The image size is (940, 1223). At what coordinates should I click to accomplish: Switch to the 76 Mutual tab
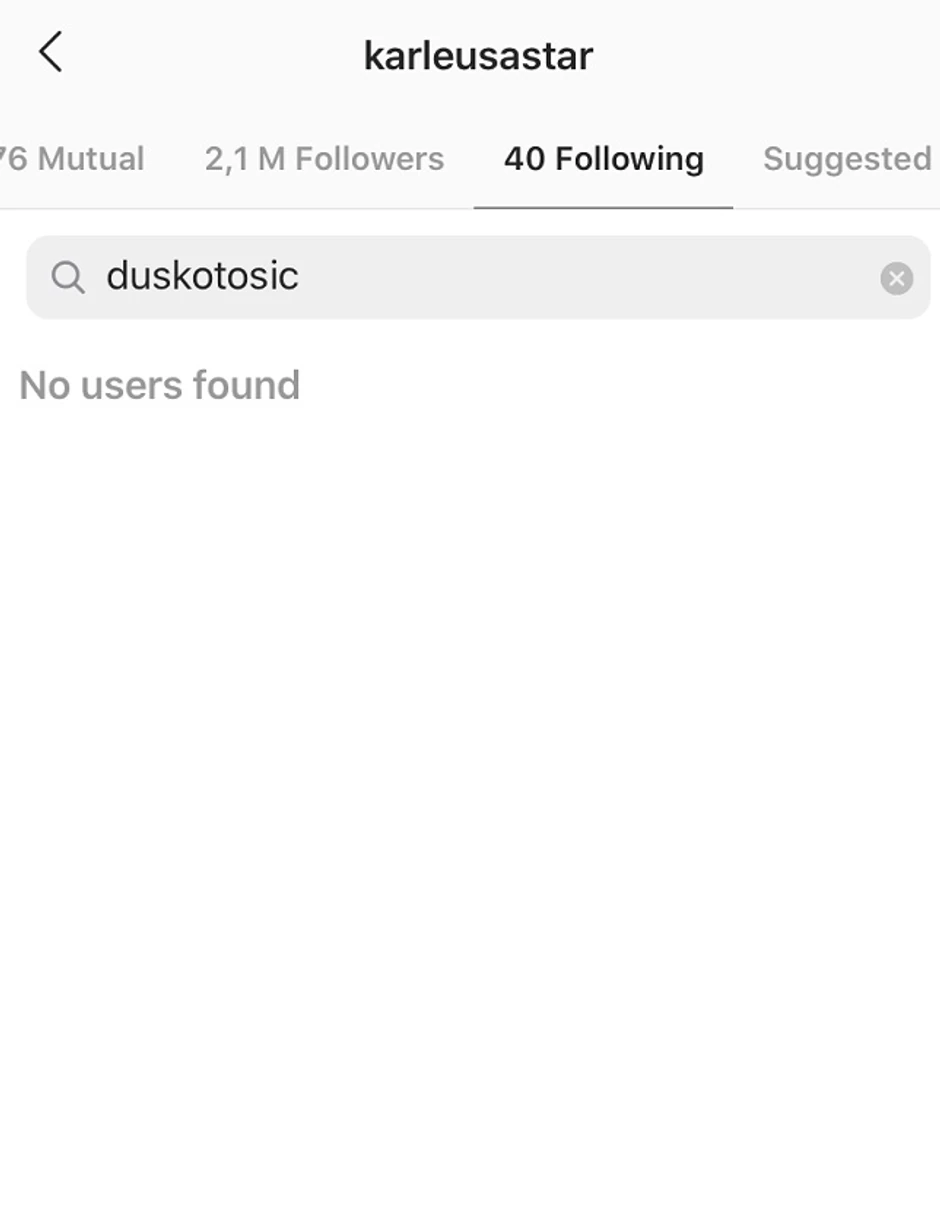point(72,159)
